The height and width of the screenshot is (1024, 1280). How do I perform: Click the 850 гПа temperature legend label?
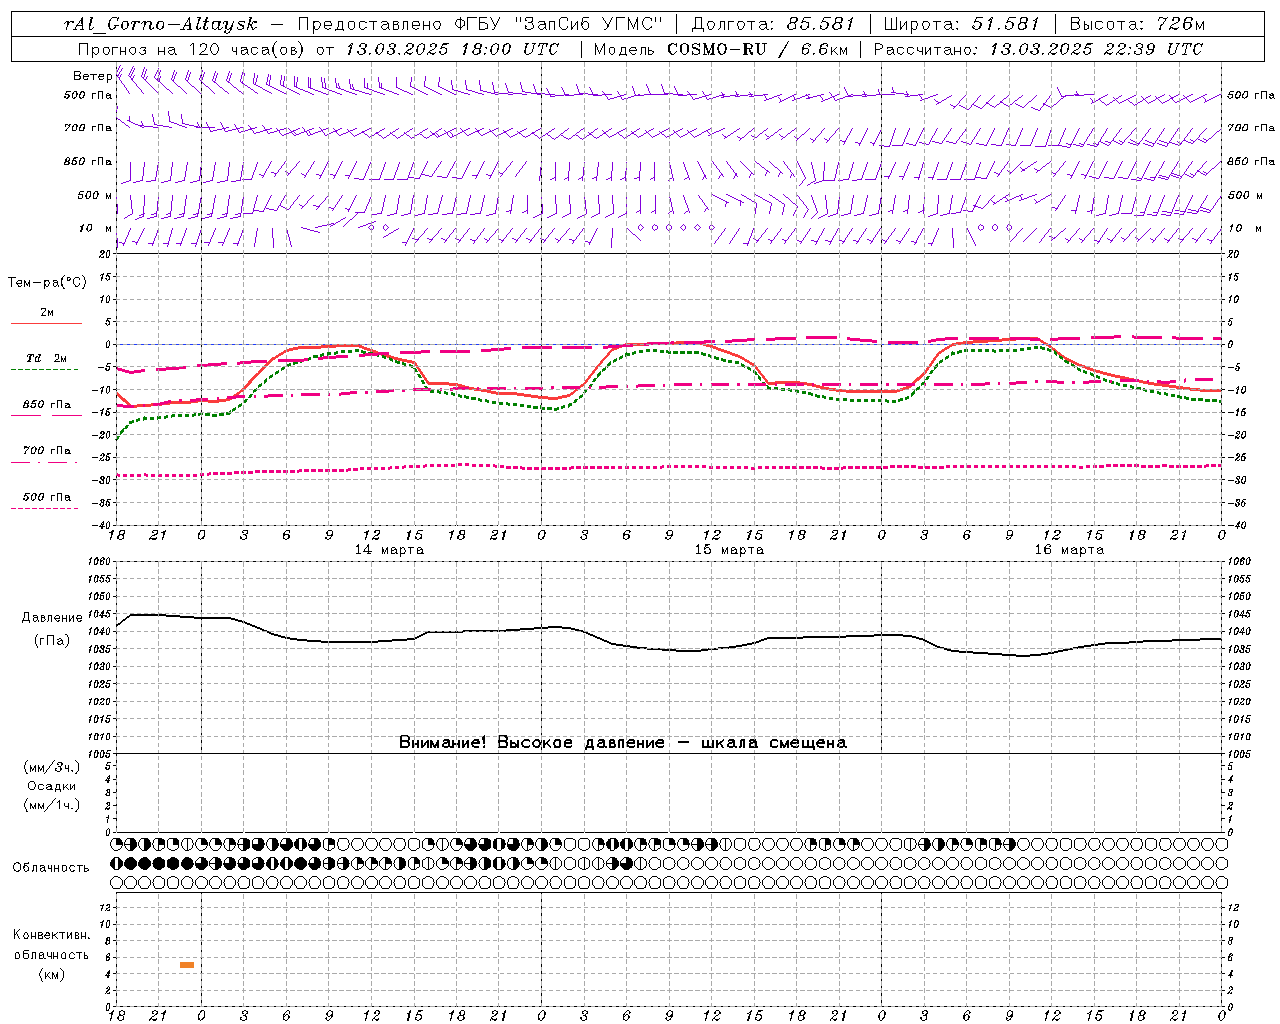pos(46,405)
